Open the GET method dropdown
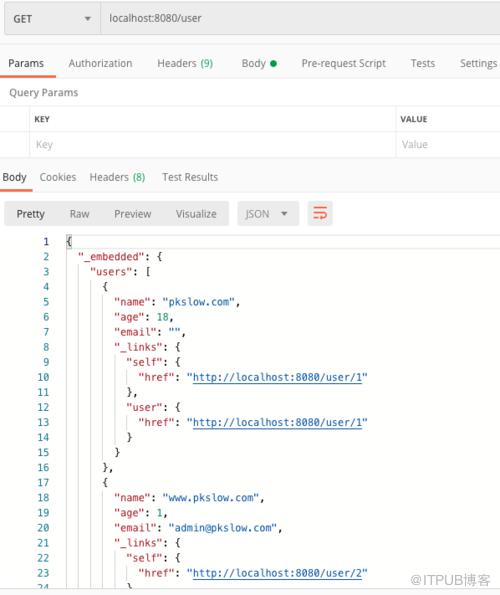The width and height of the screenshot is (500, 595). 52,19
